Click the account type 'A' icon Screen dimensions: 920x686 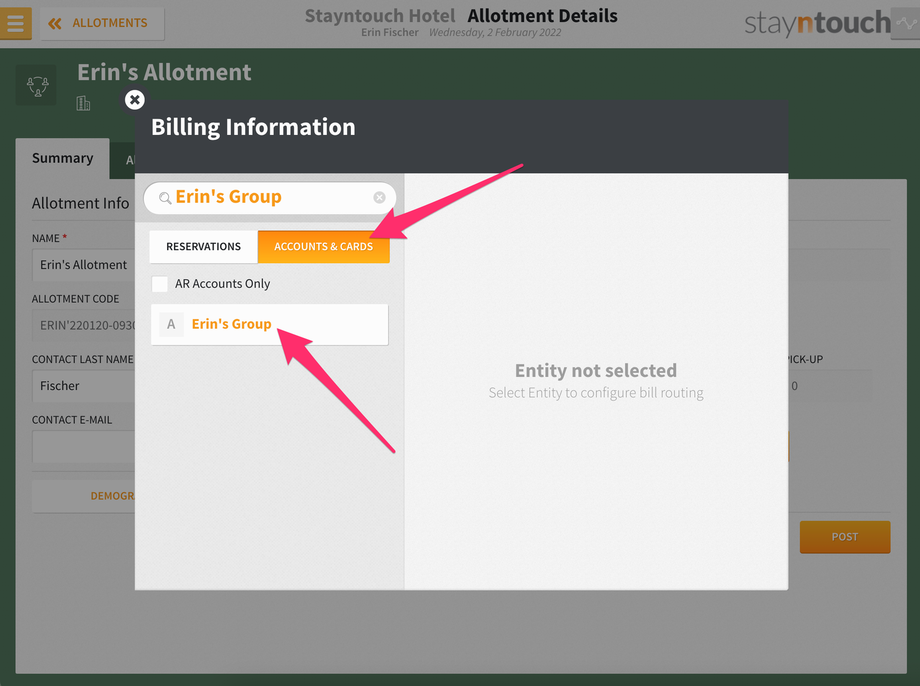point(171,324)
